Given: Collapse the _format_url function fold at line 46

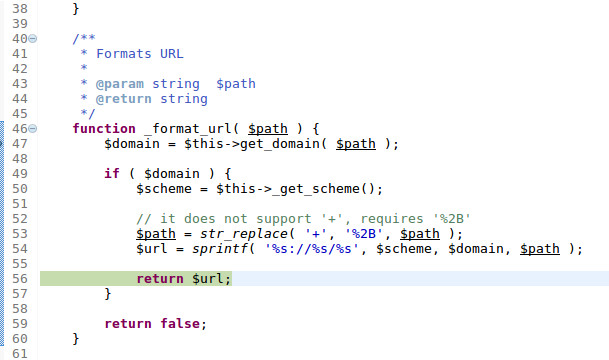Looking at the screenshot, I should [33, 129].
